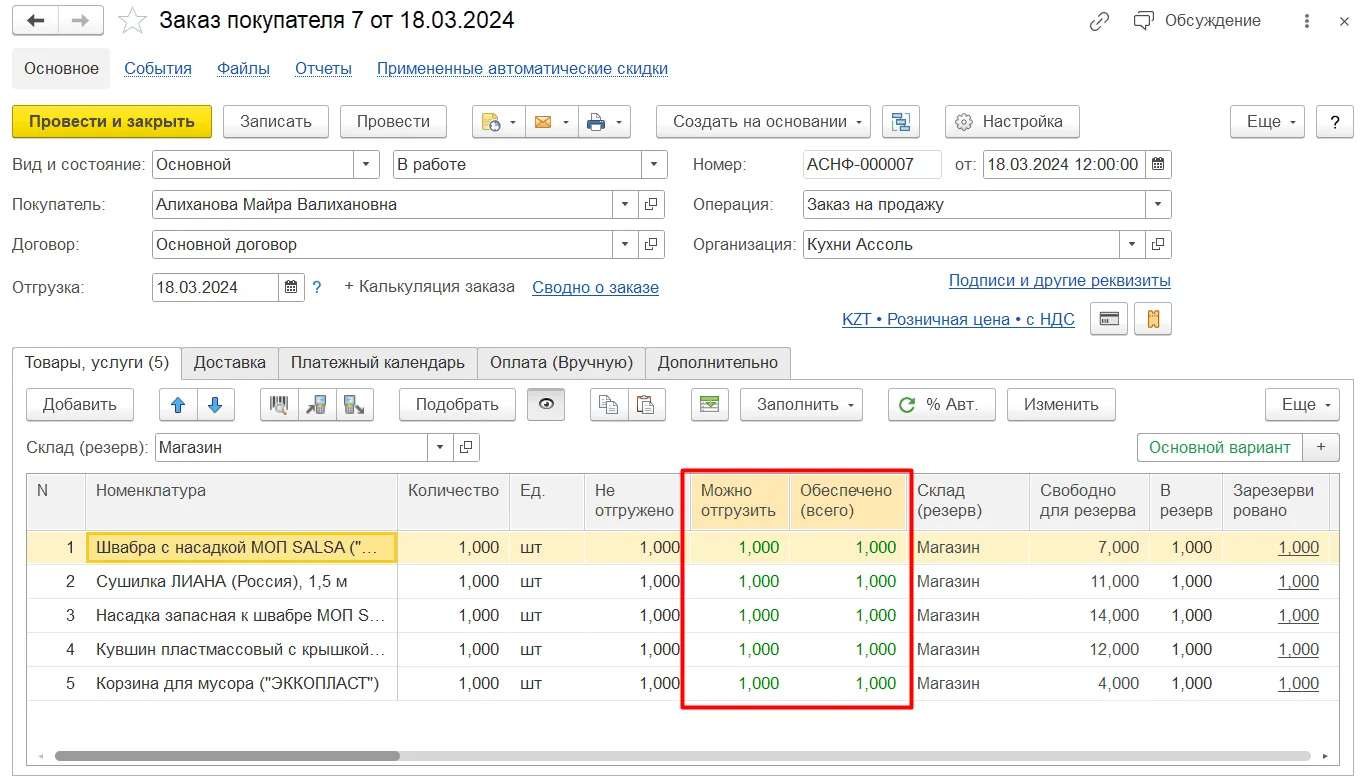
Task: Expand the order state В работе dropdown
Action: [655, 165]
